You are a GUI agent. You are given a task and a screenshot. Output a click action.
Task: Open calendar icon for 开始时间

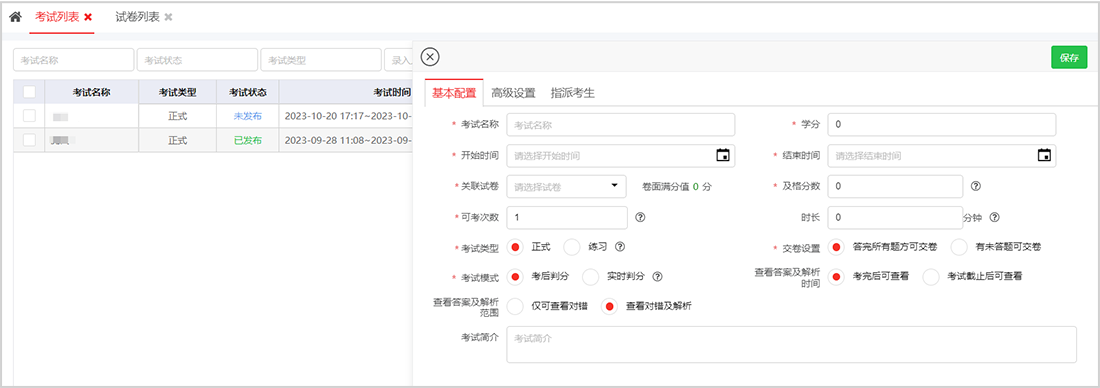point(723,155)
